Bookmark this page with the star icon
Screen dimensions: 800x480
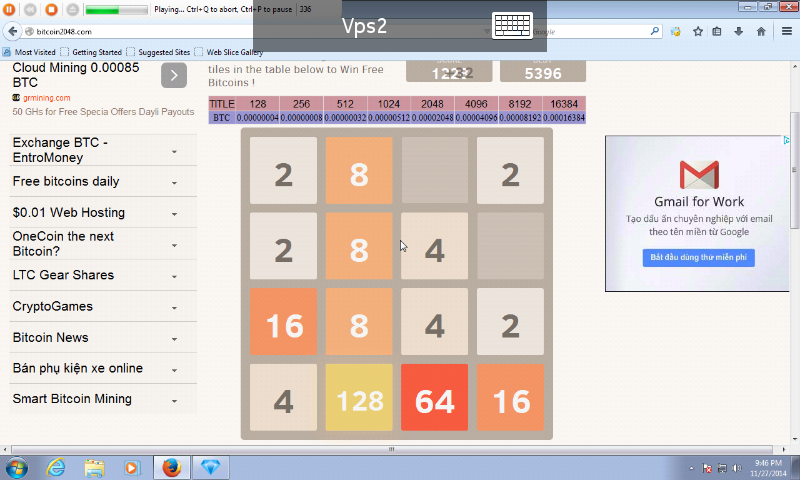(697, 32)
